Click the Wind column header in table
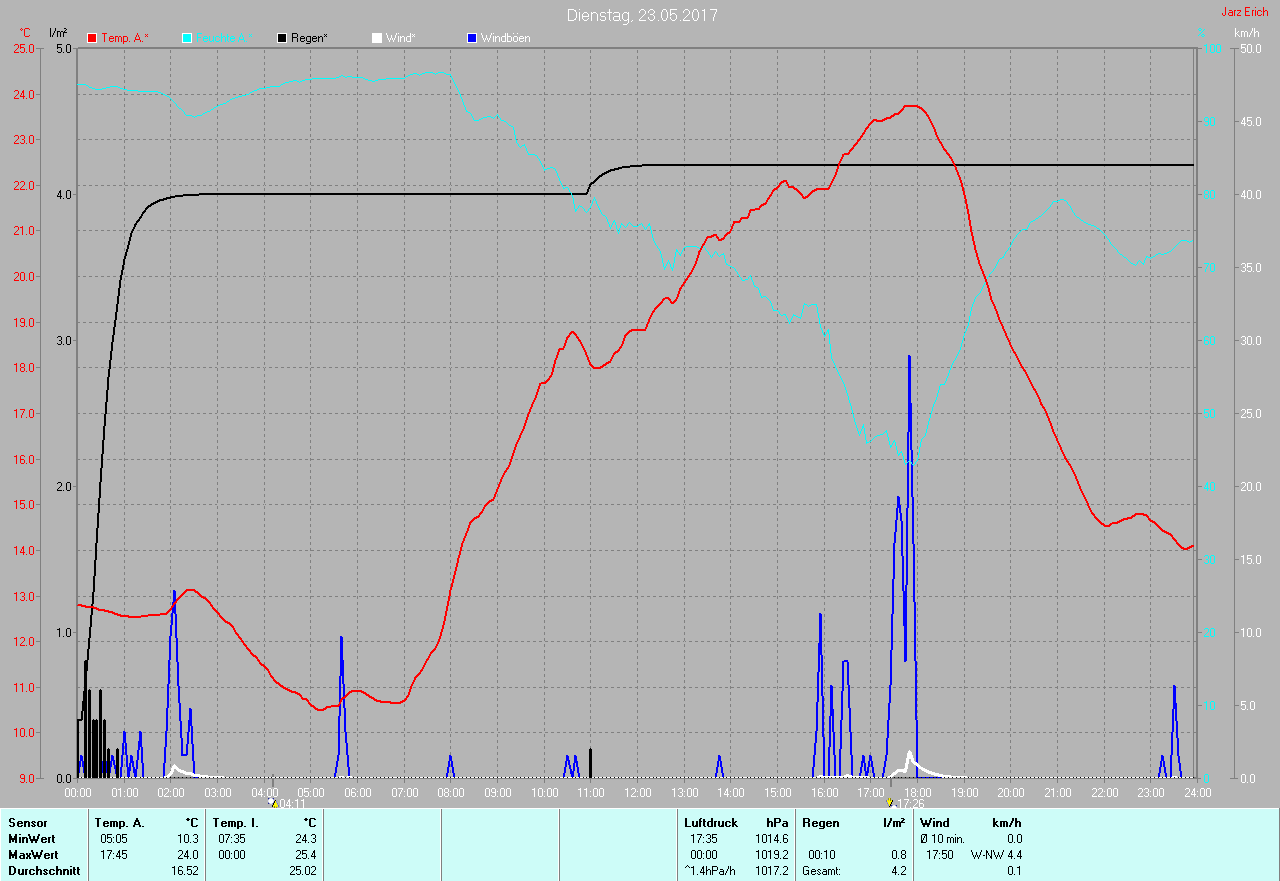This screenshot has width=1280, height=881. click(x=935, y=823)
